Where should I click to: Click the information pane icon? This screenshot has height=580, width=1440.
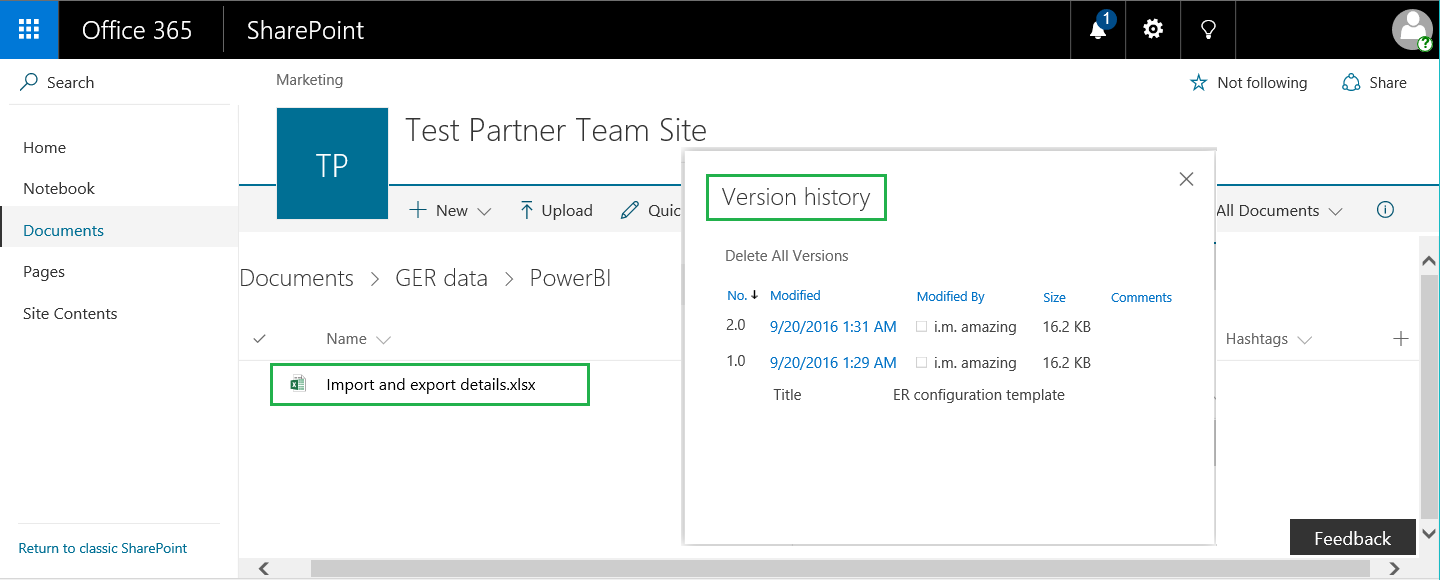click(x=1385, y=210)
